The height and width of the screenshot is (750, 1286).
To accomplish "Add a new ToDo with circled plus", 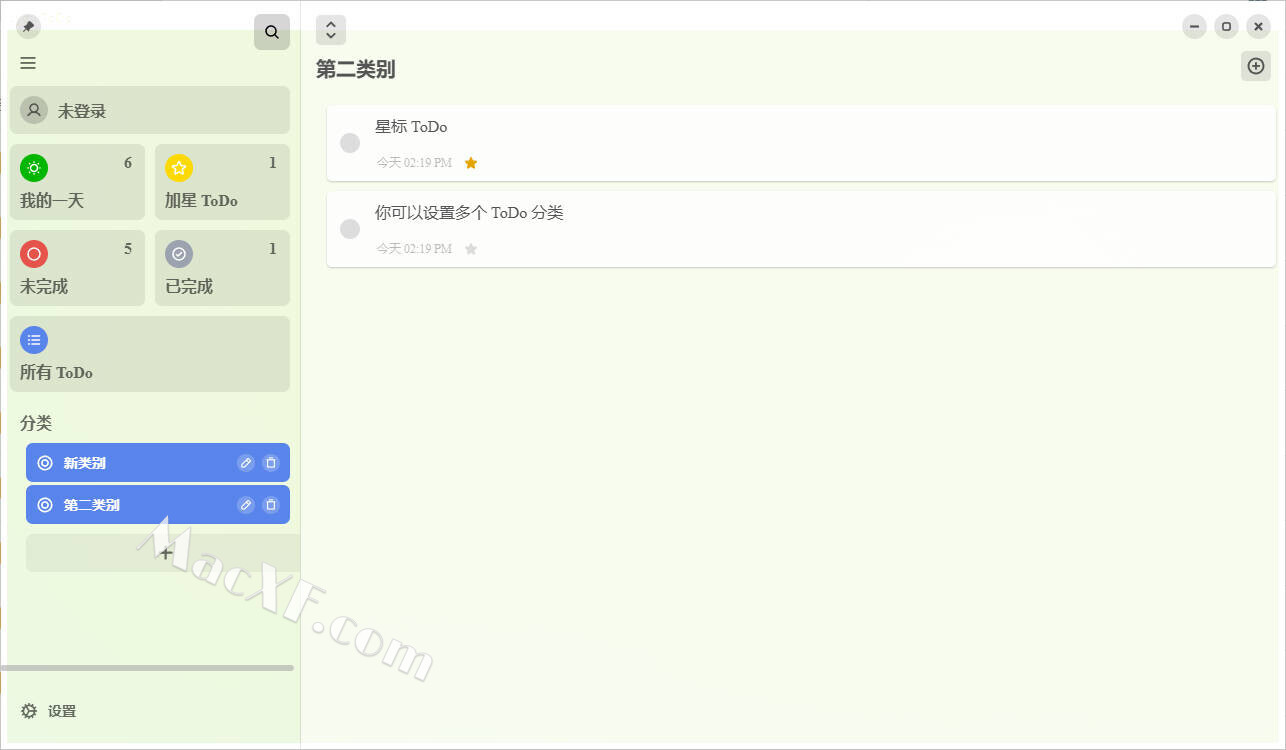I will coord(1256,66).
